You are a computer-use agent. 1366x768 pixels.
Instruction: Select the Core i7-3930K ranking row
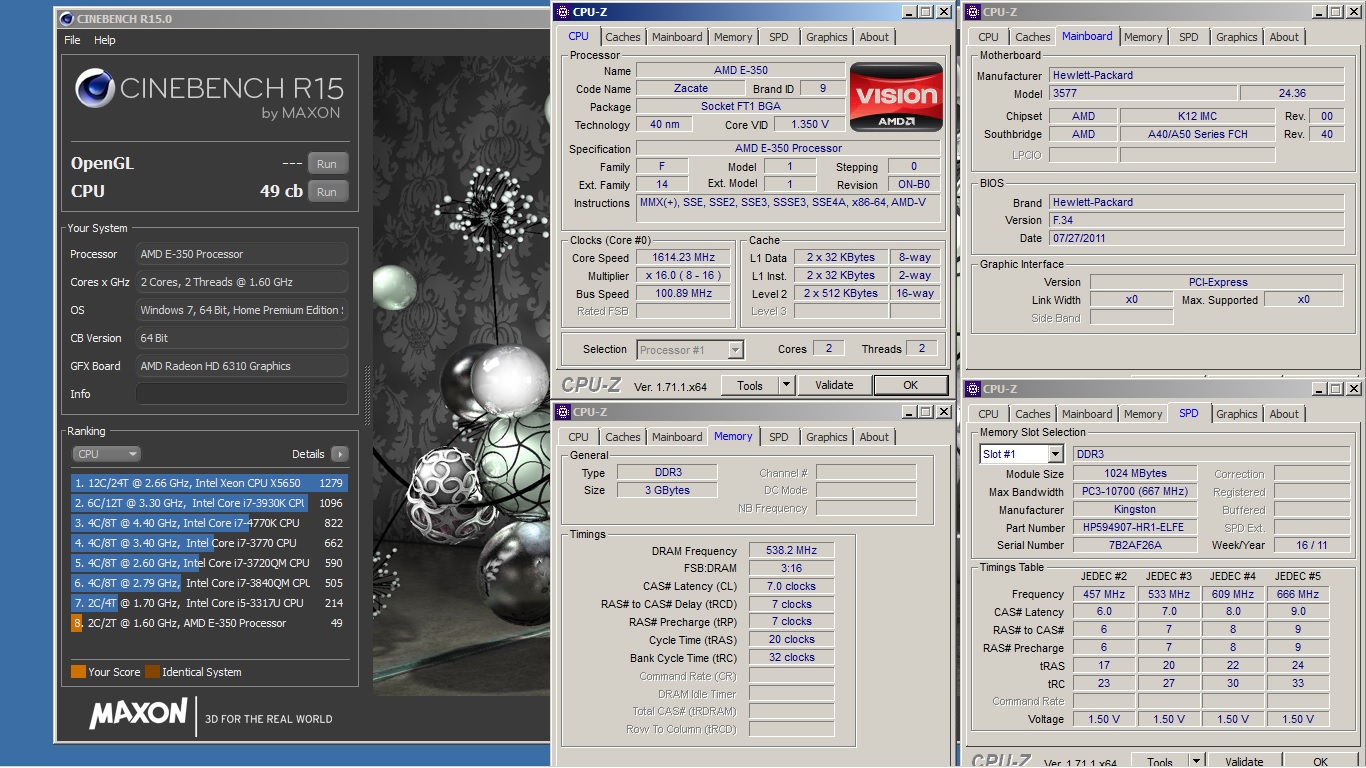pos(209,503)
